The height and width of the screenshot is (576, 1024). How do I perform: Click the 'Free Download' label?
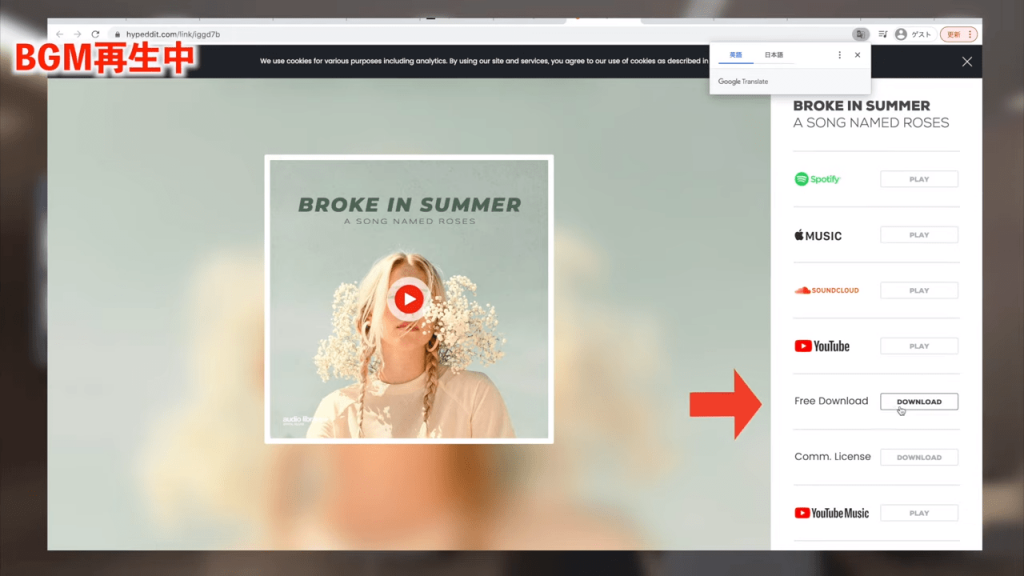(x=831, y=401)
